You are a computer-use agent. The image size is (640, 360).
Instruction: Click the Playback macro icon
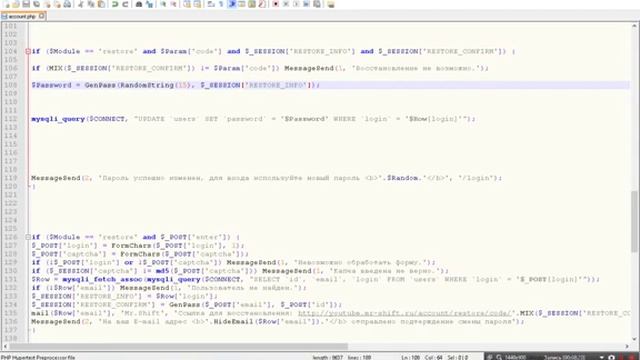point(295,4)
